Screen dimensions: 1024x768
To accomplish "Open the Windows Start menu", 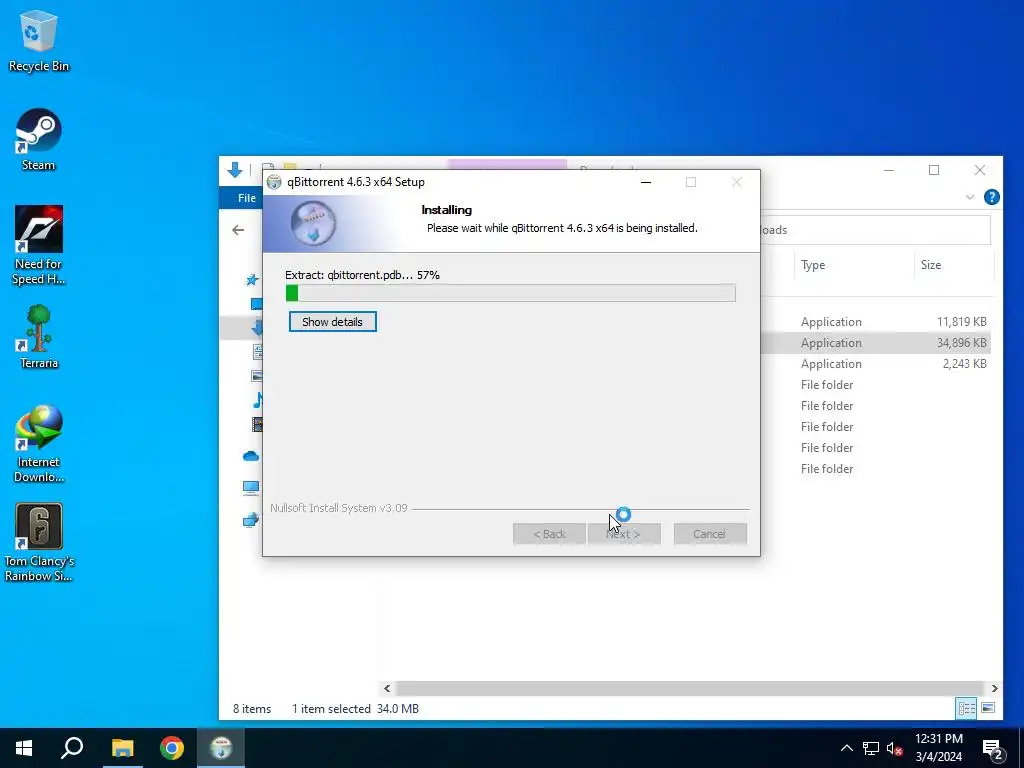I will pyautogui.click(x=24, y=748).
